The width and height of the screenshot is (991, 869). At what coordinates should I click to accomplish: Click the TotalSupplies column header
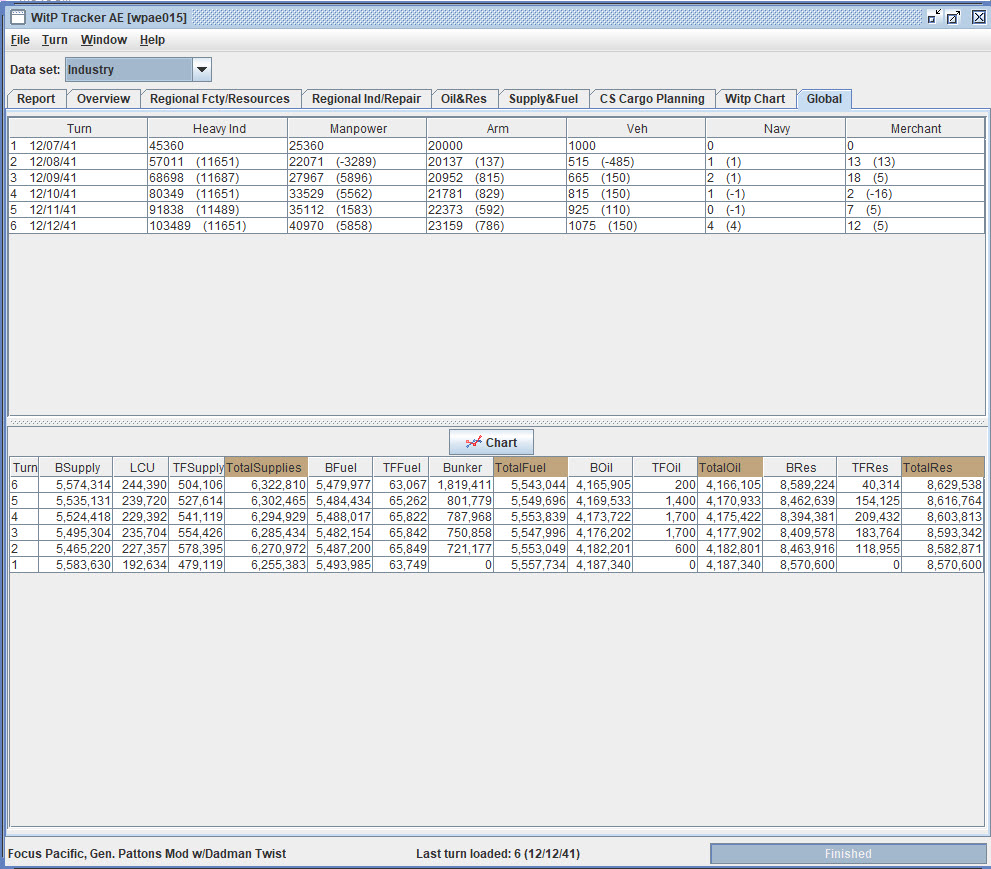click(x=266, y=468)
